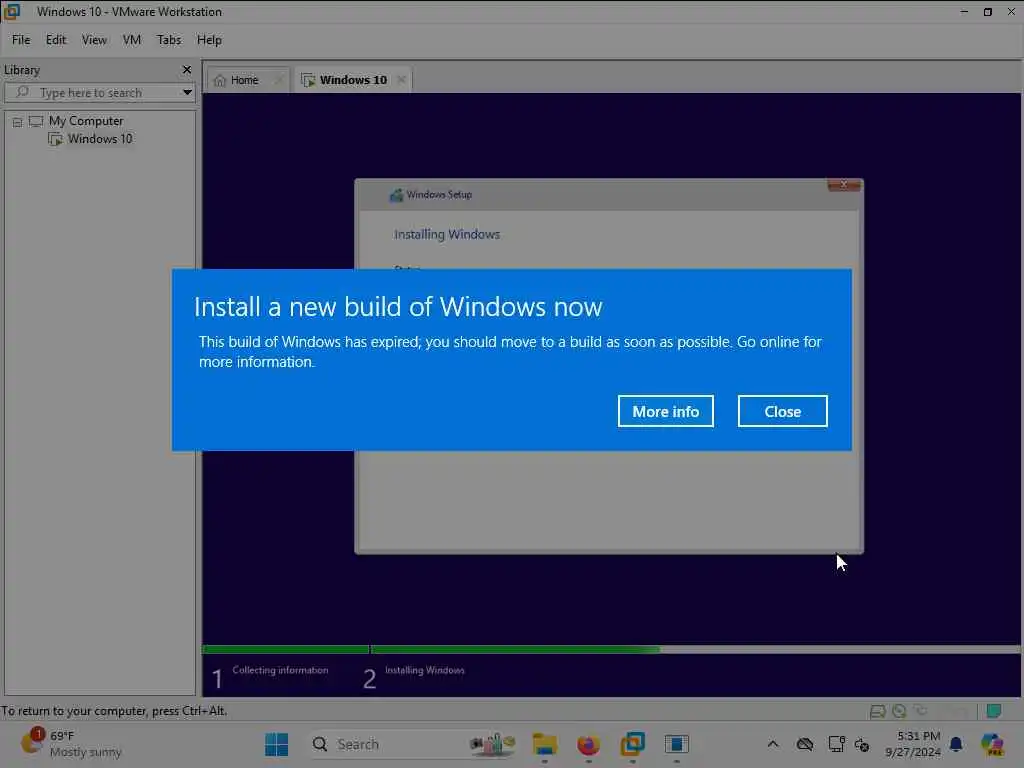The image size is (1024, 768).
Task: Show hidden system tray icons
Action: 773,744
